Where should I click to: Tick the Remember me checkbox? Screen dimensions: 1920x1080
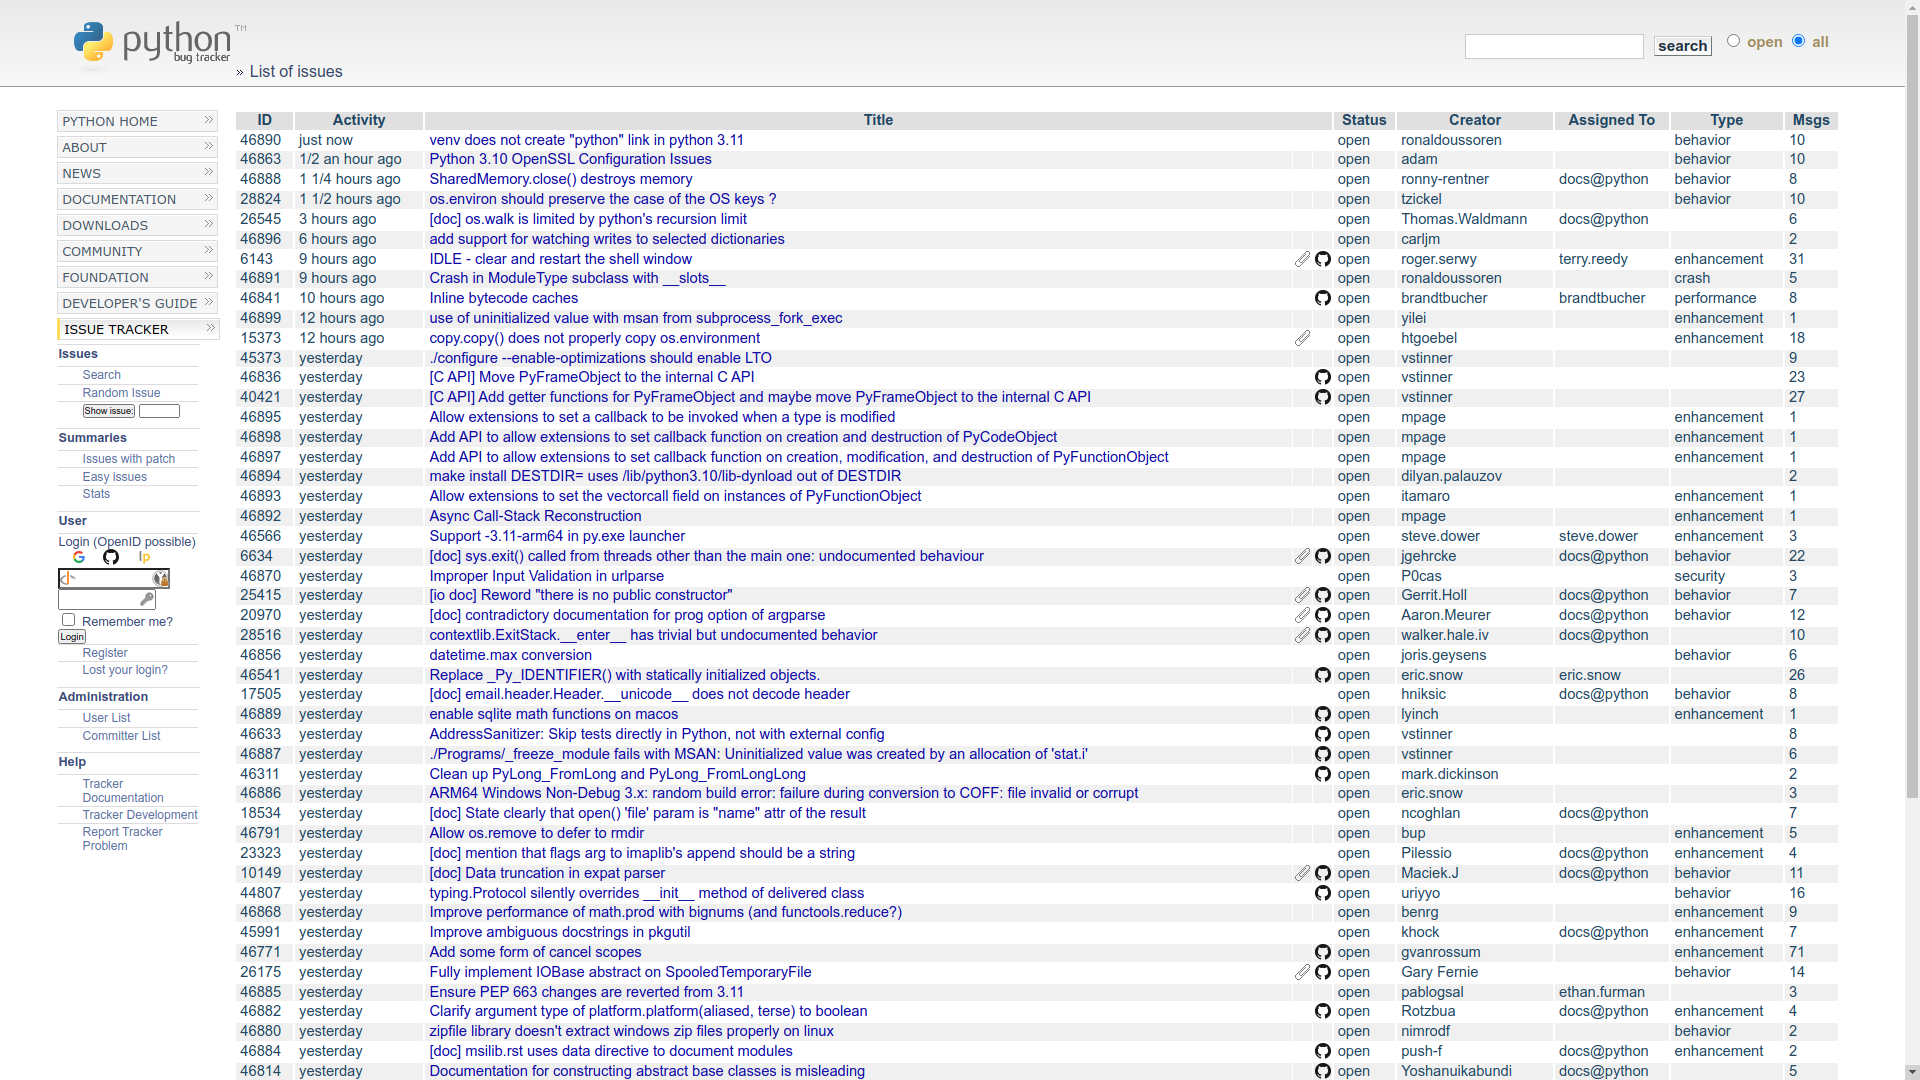point(69,620)
